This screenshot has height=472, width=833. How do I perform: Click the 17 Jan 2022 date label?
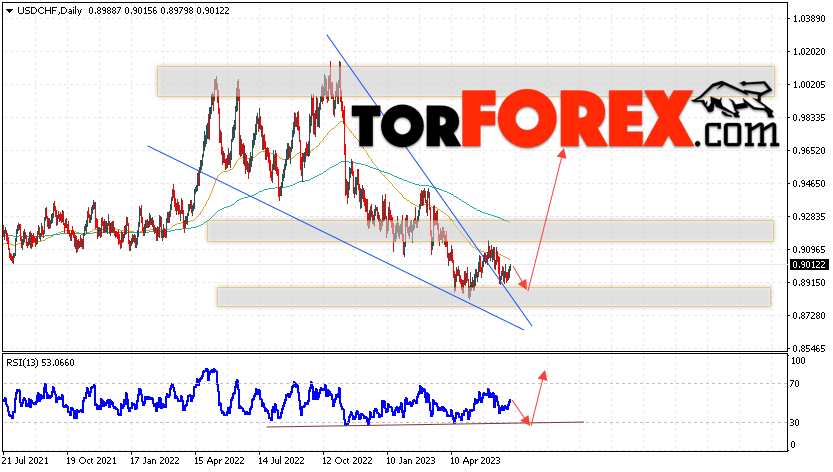point(155,460)
